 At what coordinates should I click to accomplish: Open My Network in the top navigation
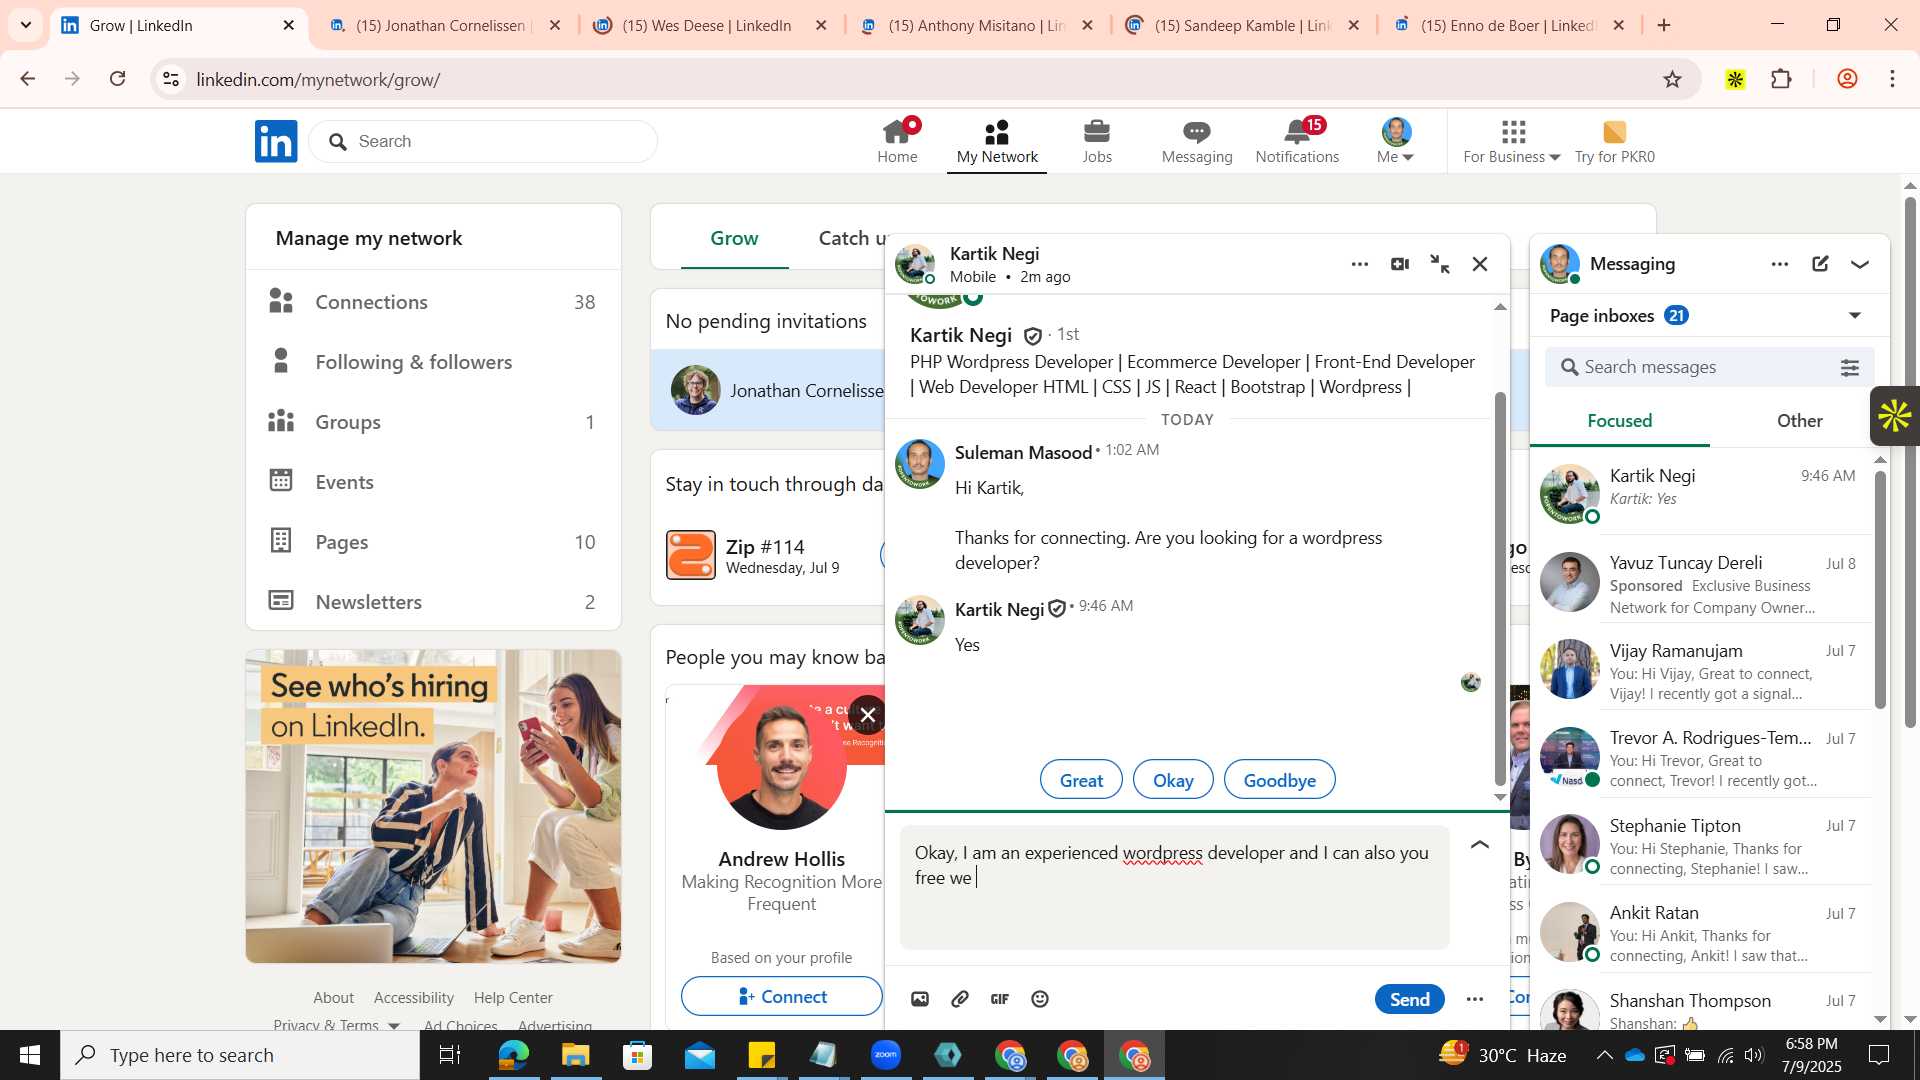(997, 141)
